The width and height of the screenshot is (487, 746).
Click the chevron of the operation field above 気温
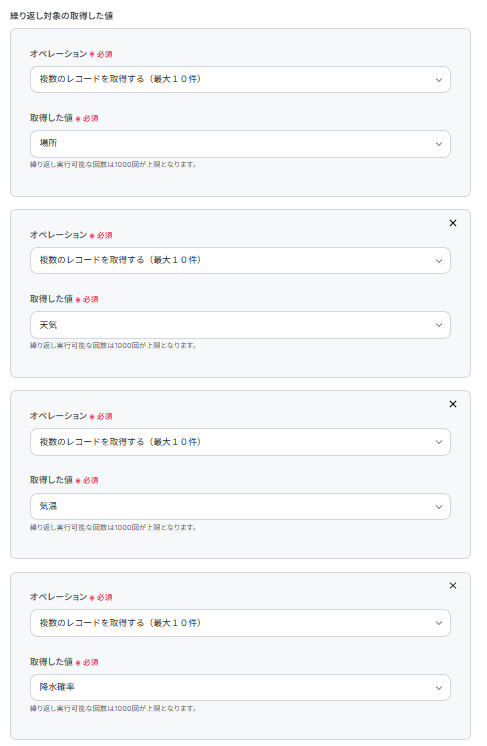click(439, 442)
